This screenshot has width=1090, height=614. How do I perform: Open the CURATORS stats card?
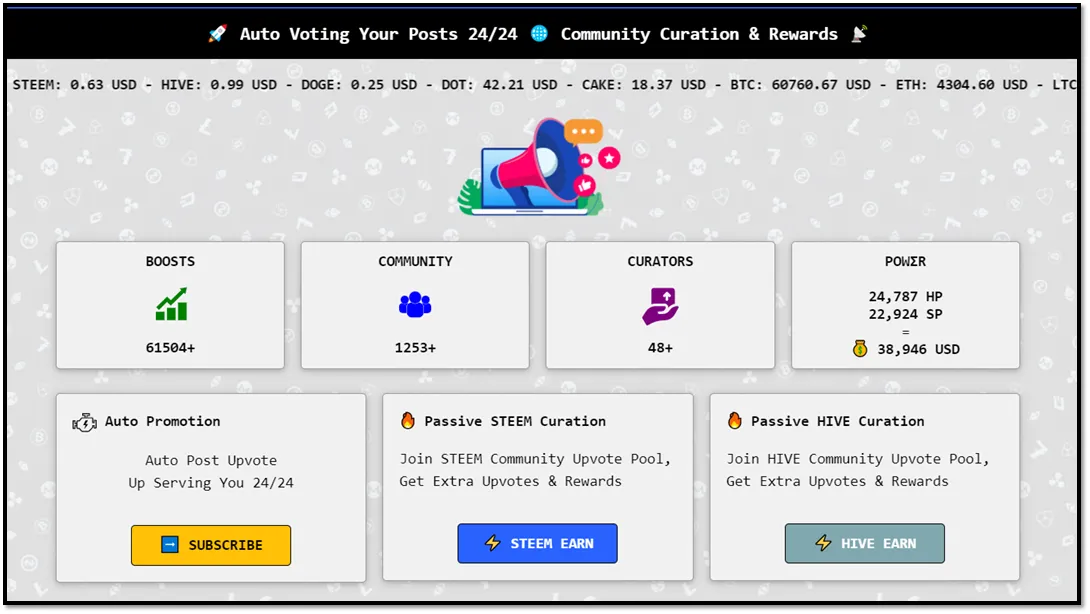coord(660,305)
